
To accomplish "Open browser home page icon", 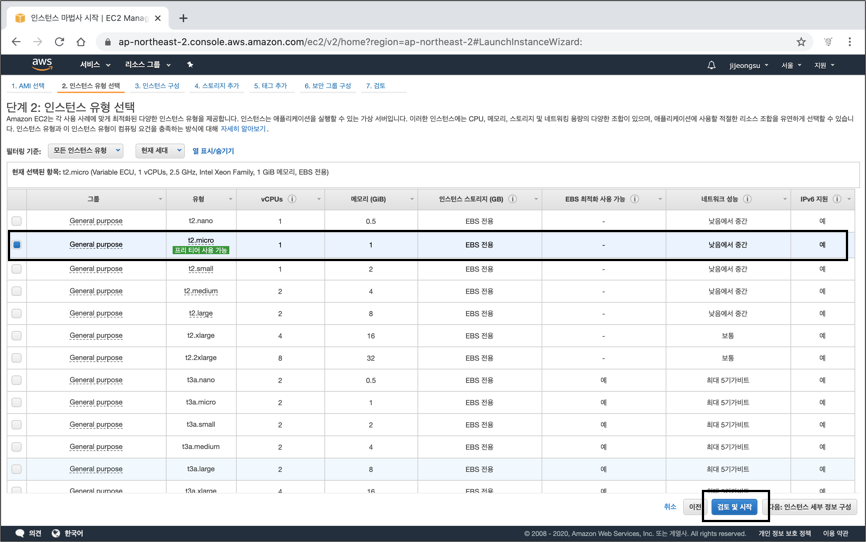I will pyautogui.click(x=81, y=42).
